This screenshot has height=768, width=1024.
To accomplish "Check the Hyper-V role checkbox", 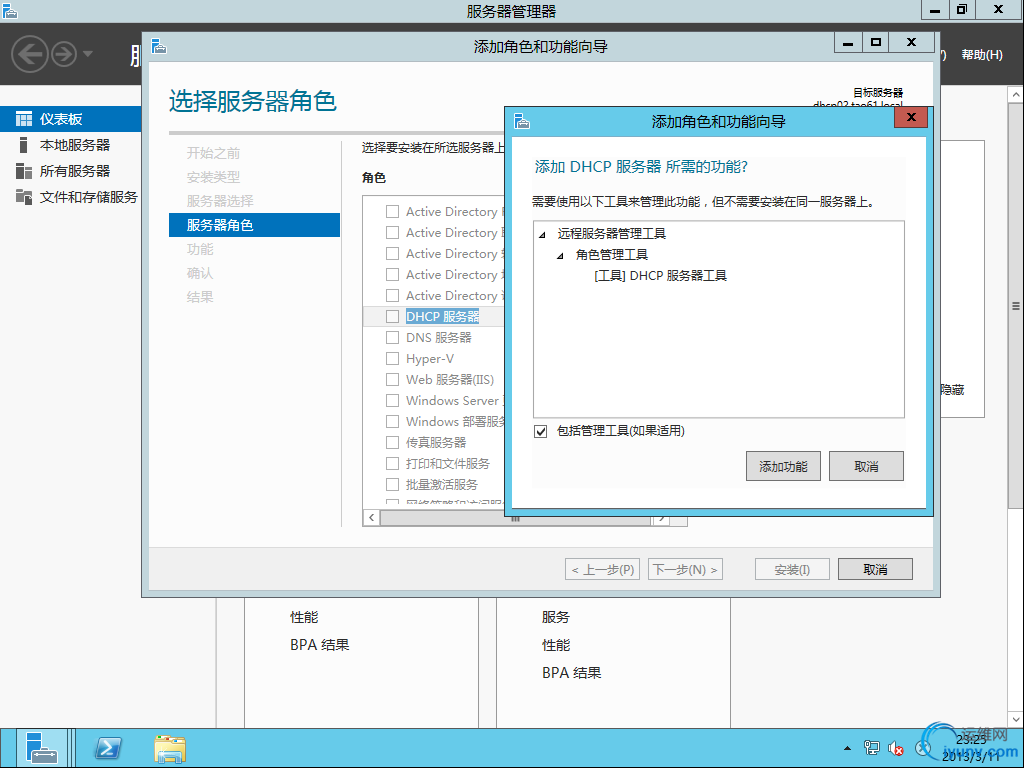I will [392, 359].
